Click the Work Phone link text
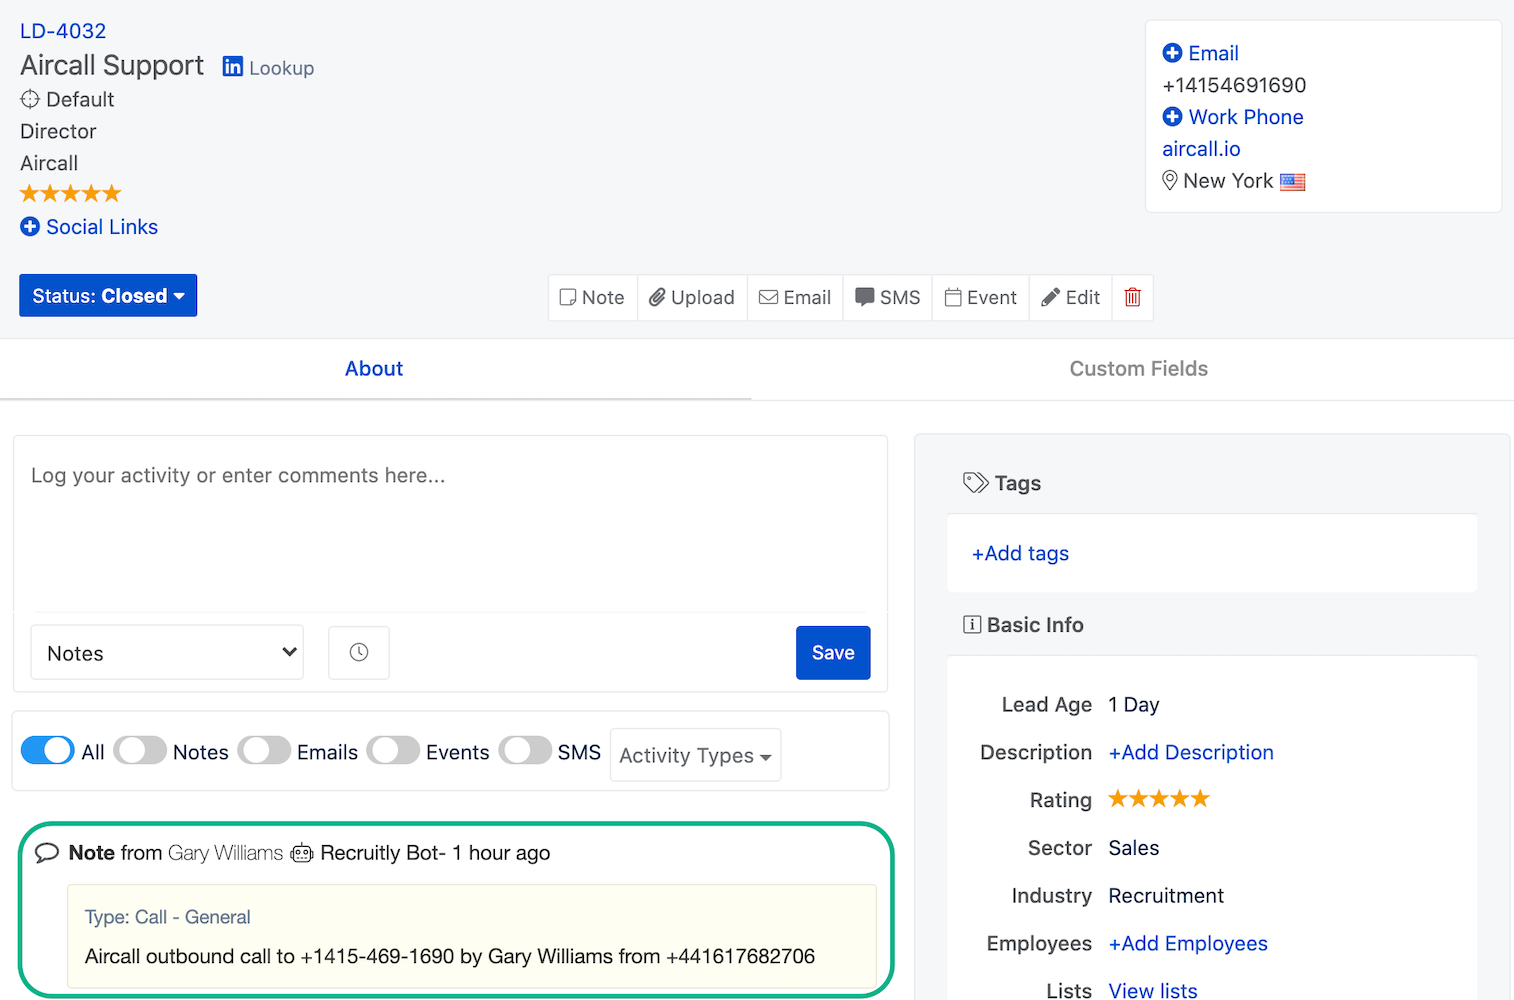 pyautogui.click(x=1246, y=117)
